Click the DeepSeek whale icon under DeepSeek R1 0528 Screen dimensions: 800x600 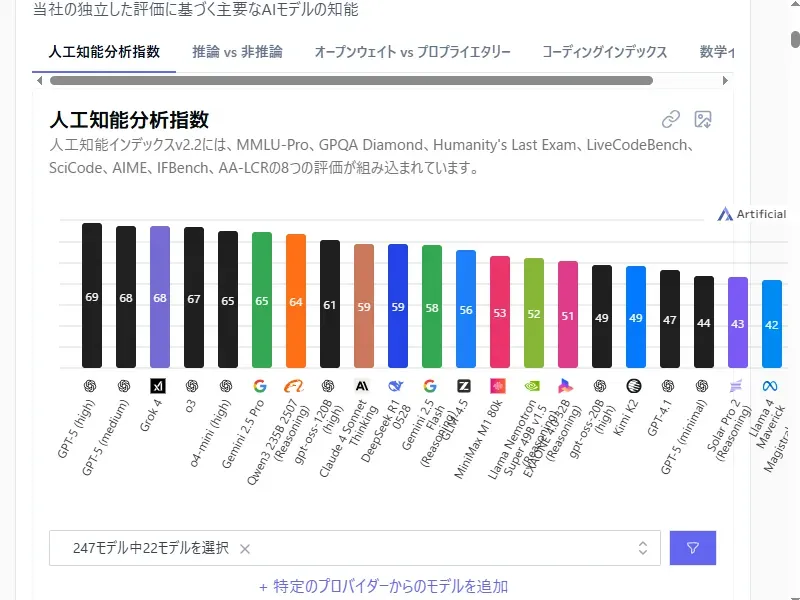point(398,385)
